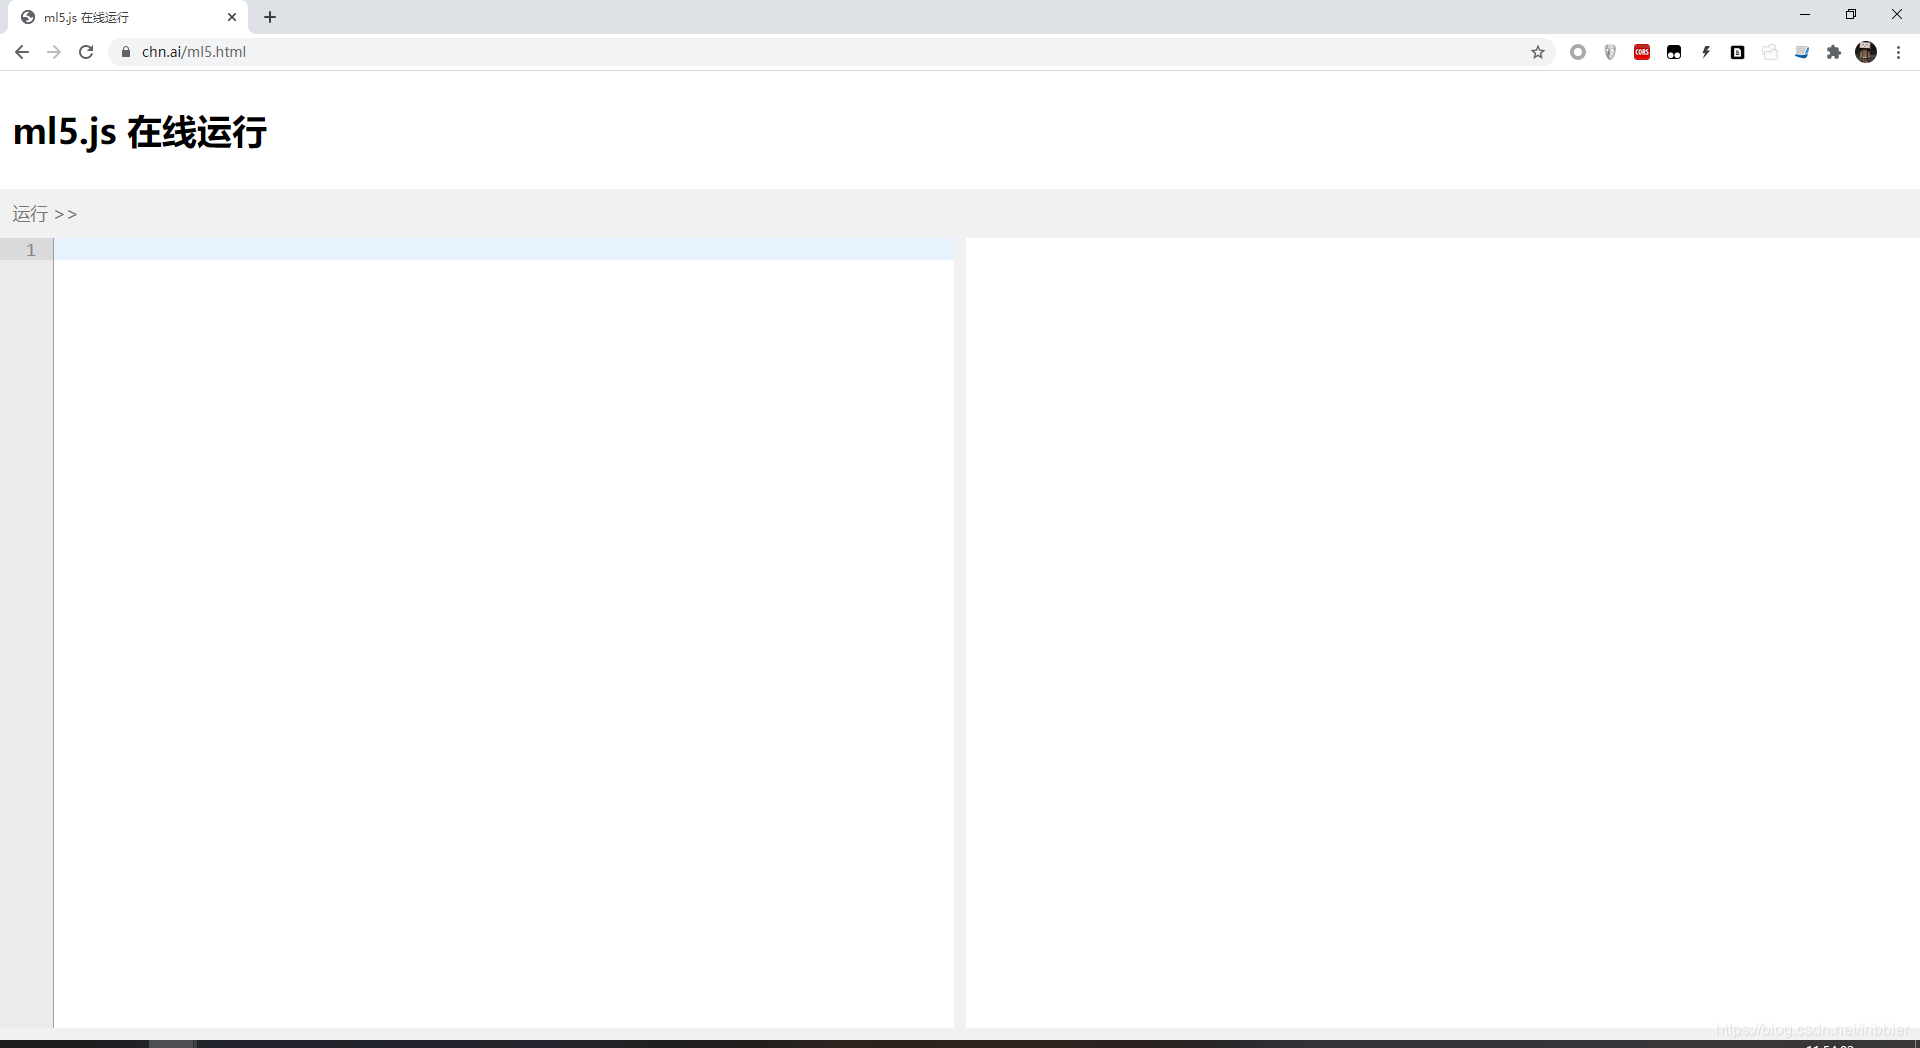The image size is (1920, 1048).
Task: Open the Chrome extensions puzzle icon
Action: [1834, 52]
